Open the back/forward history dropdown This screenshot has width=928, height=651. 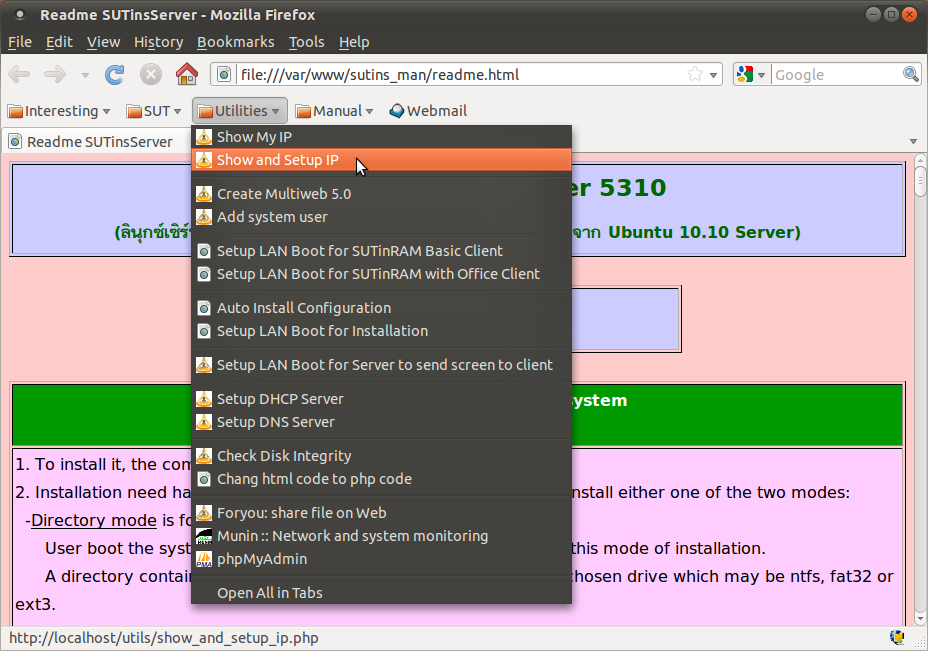85,75
